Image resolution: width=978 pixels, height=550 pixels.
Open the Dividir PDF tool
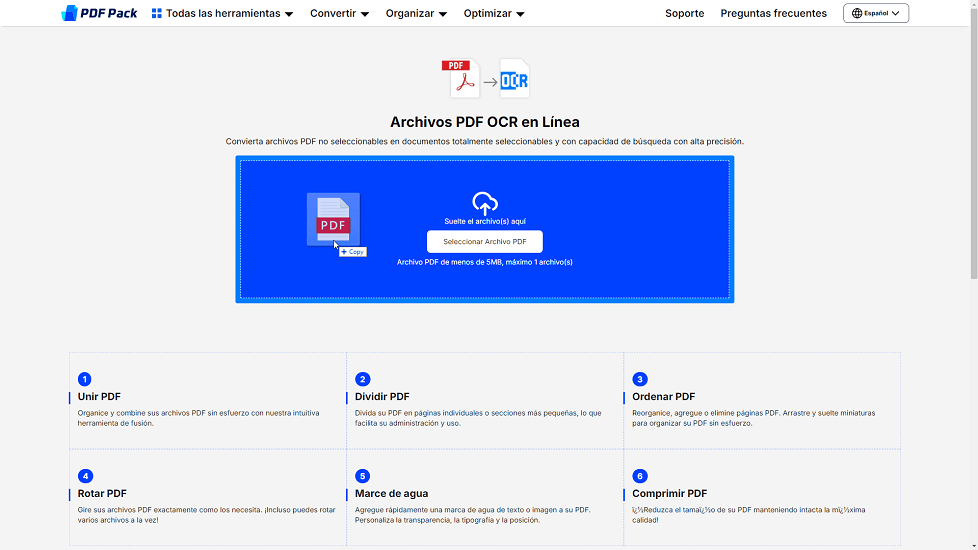coord(382,396)
